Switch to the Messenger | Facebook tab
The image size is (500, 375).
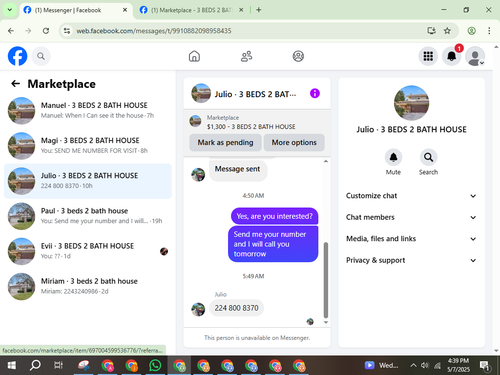coord(75,10)
